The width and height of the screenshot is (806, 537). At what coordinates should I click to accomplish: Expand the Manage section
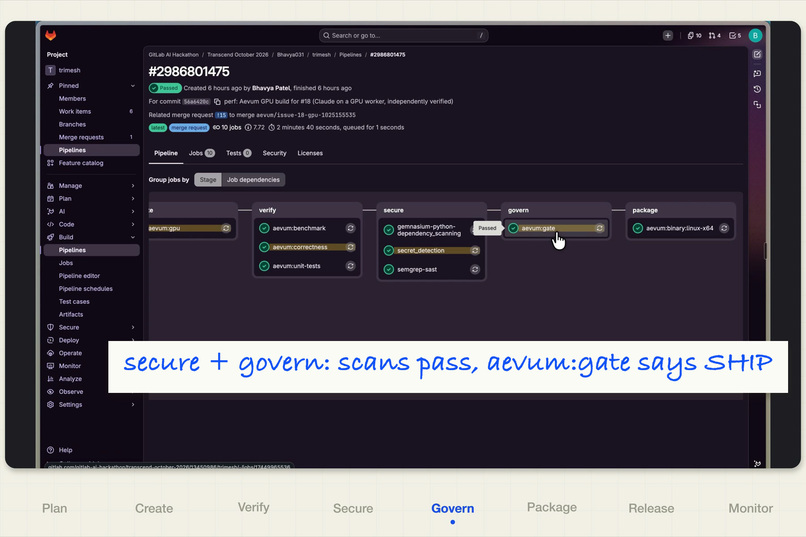pos(133,186)
